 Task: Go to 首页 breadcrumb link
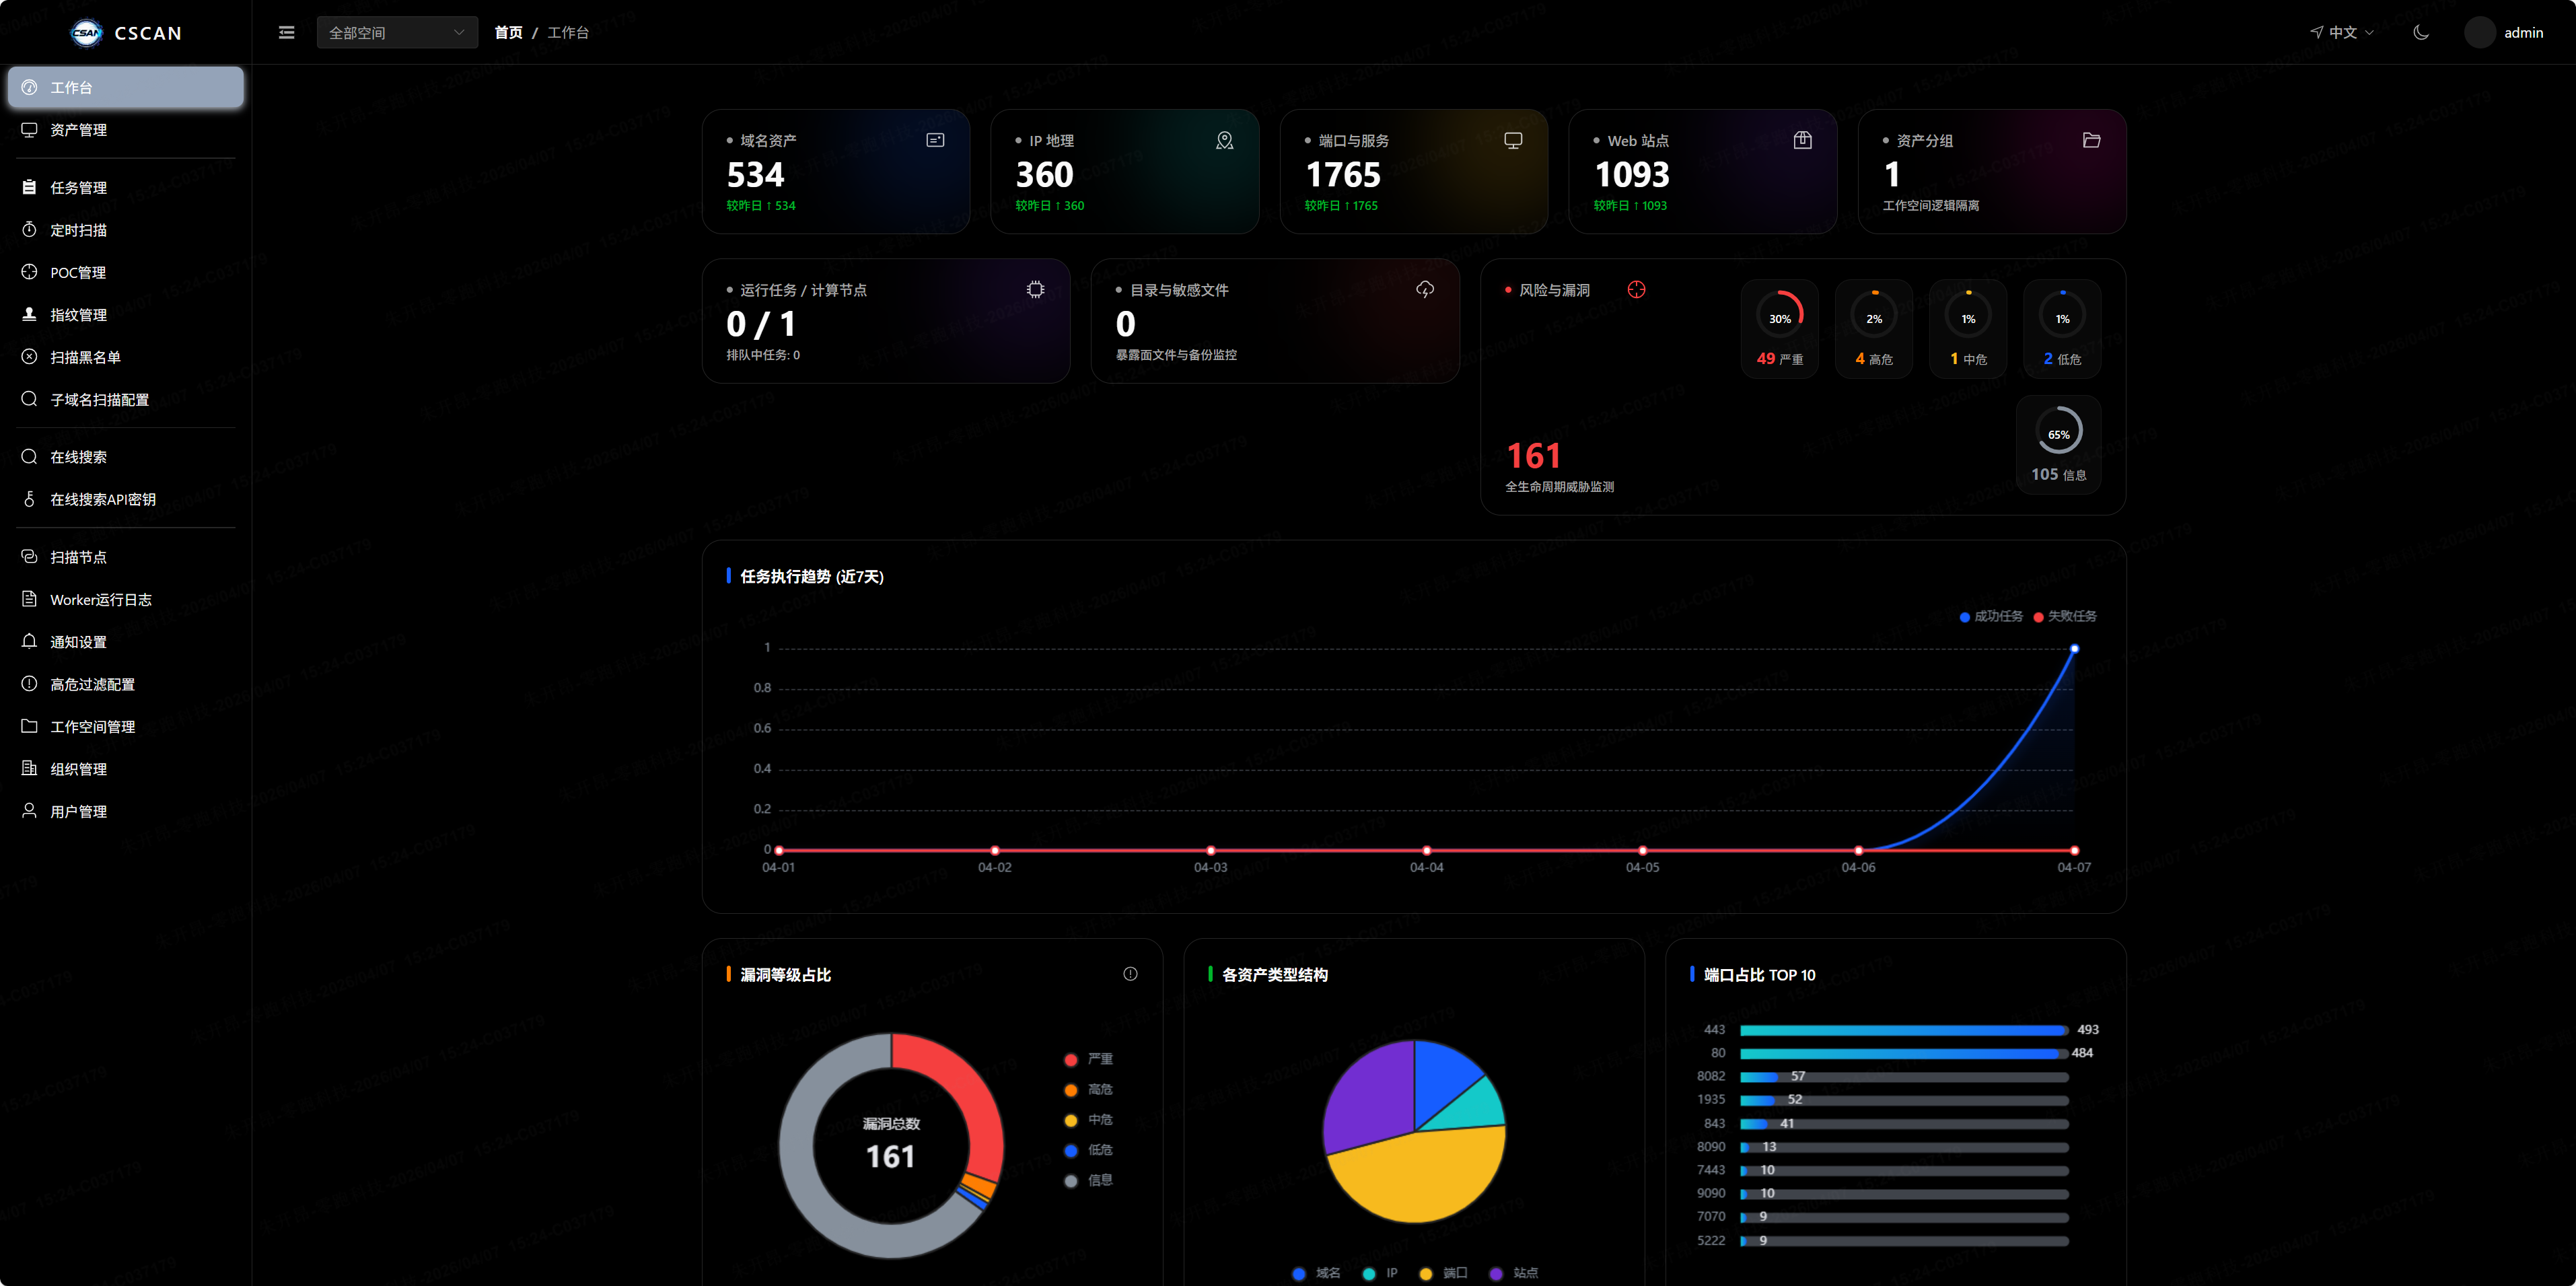508,33
